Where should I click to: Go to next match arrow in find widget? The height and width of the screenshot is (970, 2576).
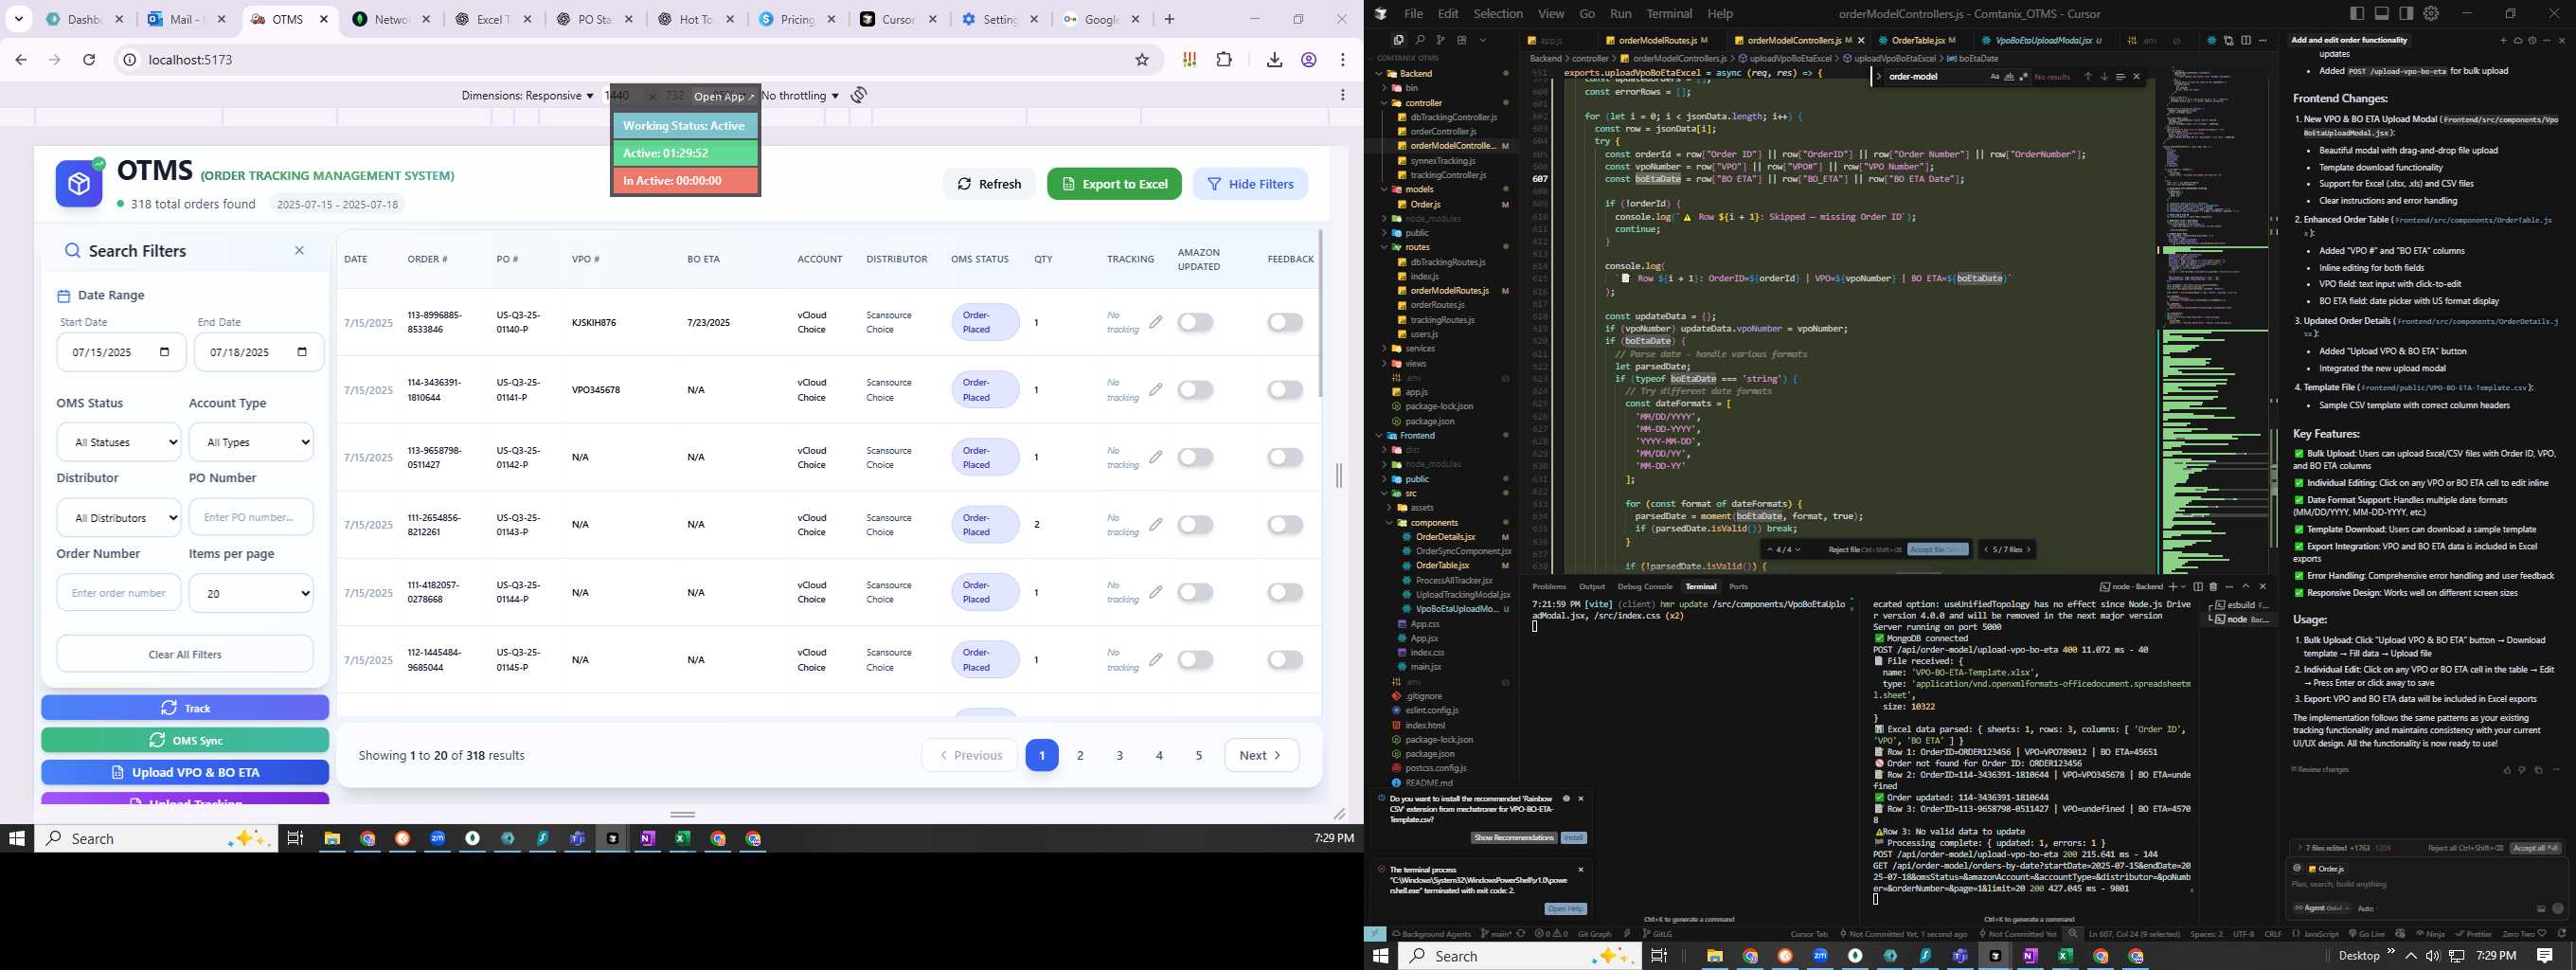click(x=2104, y=76)
